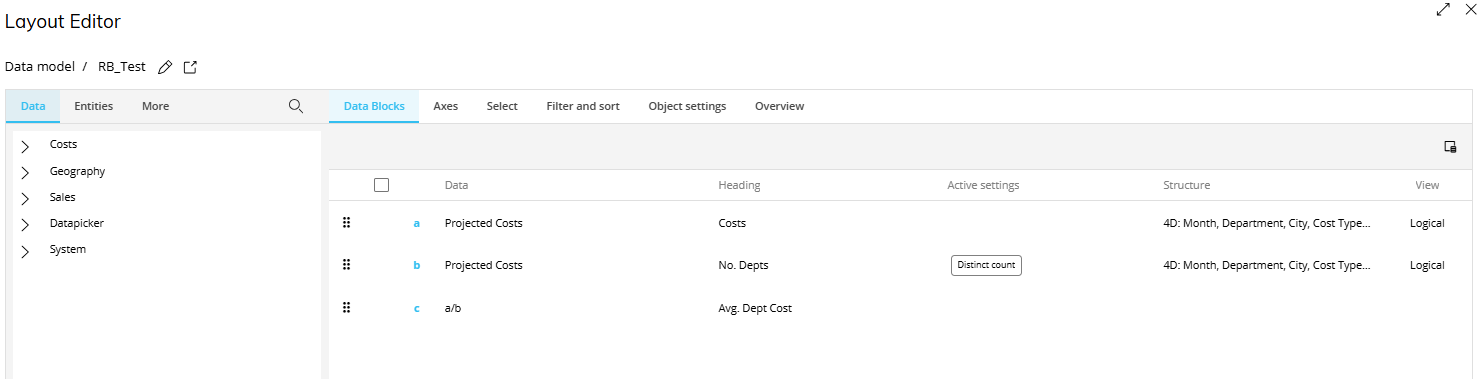This screenshot has height=379, width=1484.
Task: Click the Heading column header
Action: 739,185
